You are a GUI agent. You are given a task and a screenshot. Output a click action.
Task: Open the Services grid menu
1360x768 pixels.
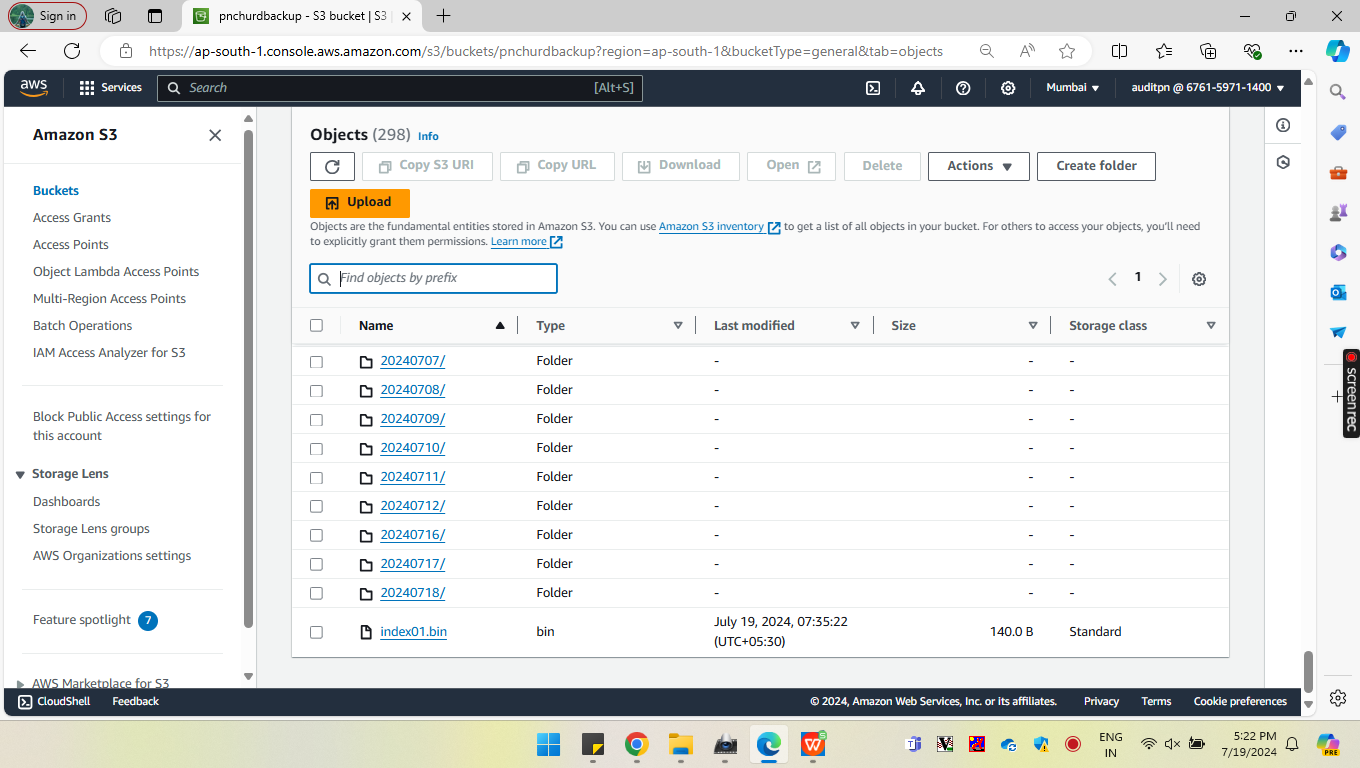pos(111,88)
